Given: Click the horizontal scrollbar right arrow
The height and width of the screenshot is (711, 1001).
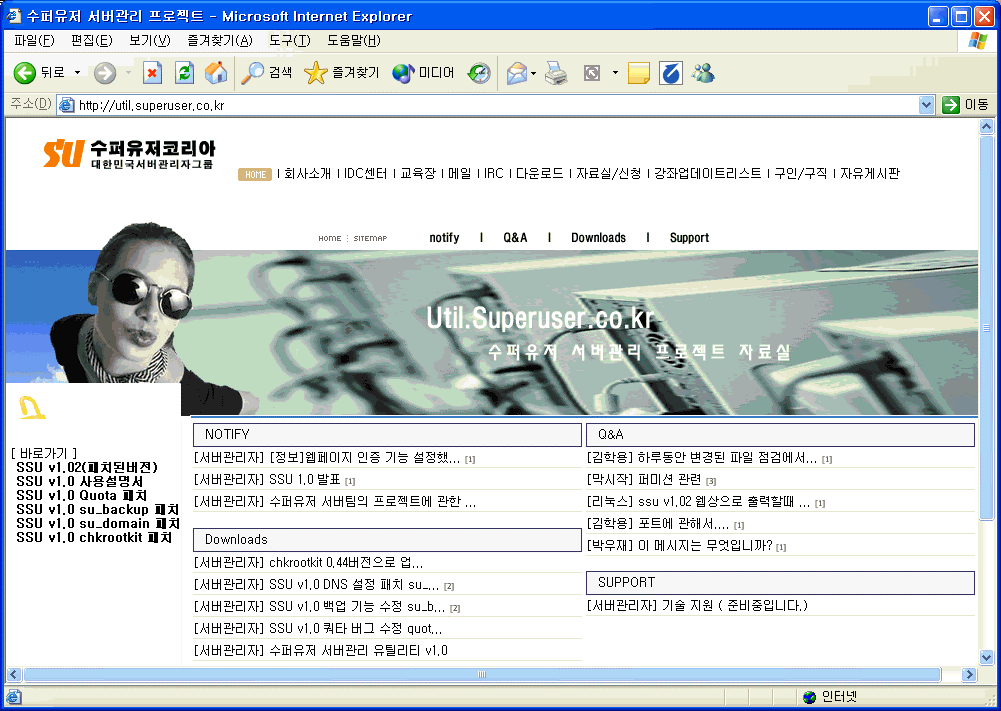Looking at the screenshot, I should coord(969,674).
